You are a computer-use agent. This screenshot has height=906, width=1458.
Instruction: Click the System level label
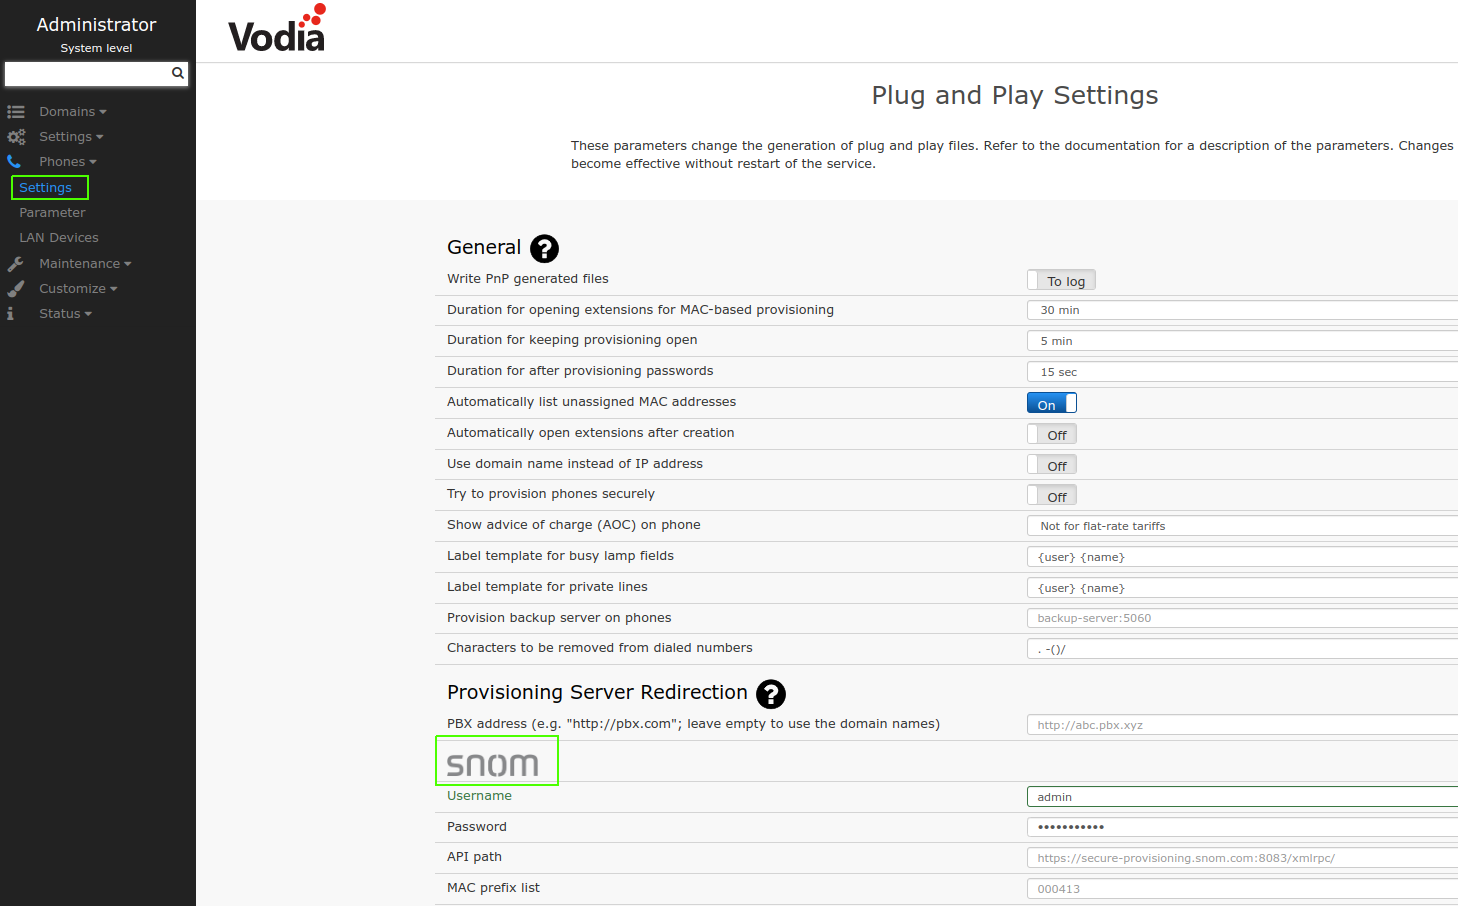point(96,48)
